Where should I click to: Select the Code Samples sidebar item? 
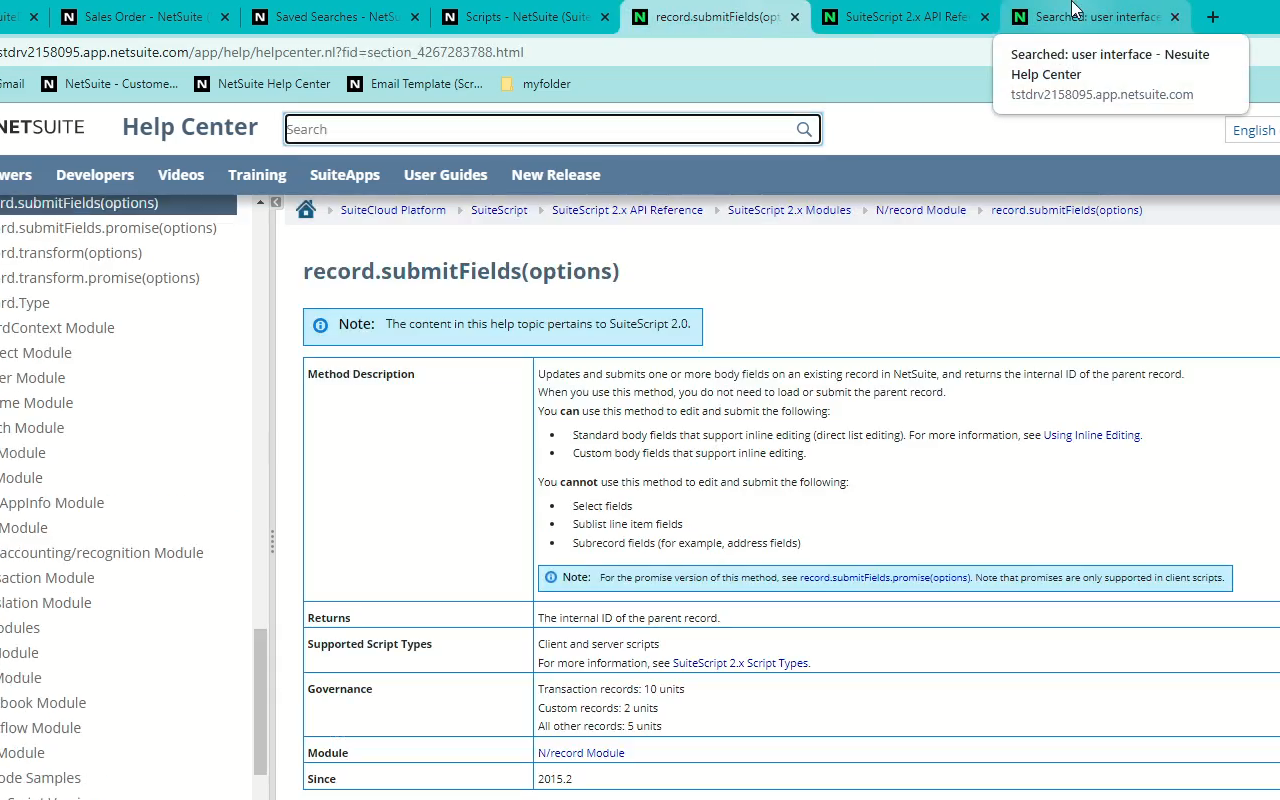click(40, 778)
